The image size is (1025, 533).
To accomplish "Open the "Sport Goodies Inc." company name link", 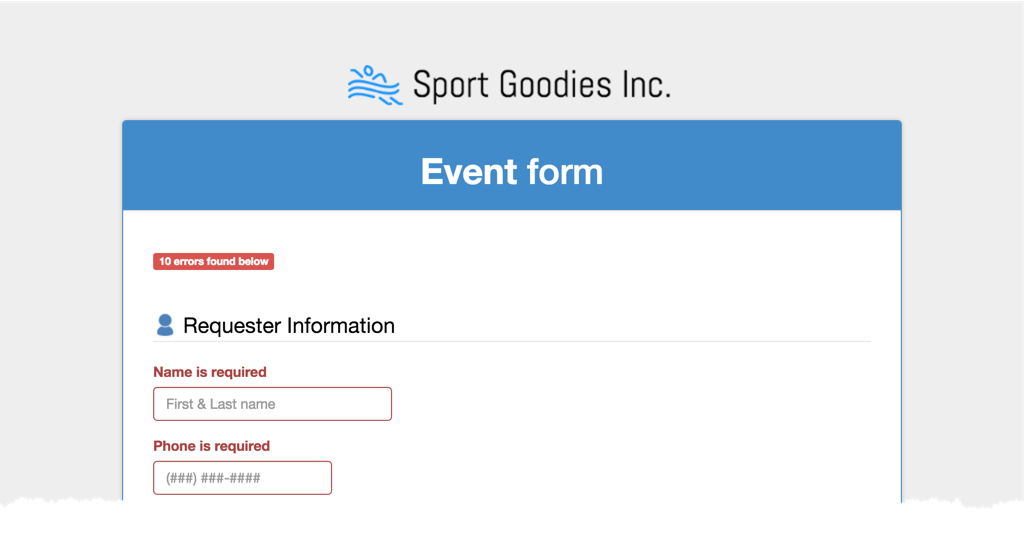I will (x=541, y=85).
